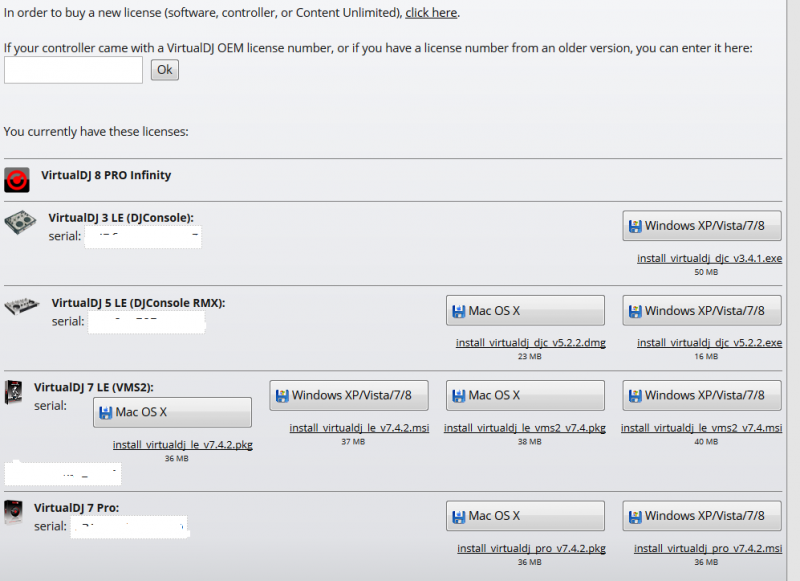
Task: Open install_virtualdj_pro_v7.4.2.msi link
Action: pos(708,548)
